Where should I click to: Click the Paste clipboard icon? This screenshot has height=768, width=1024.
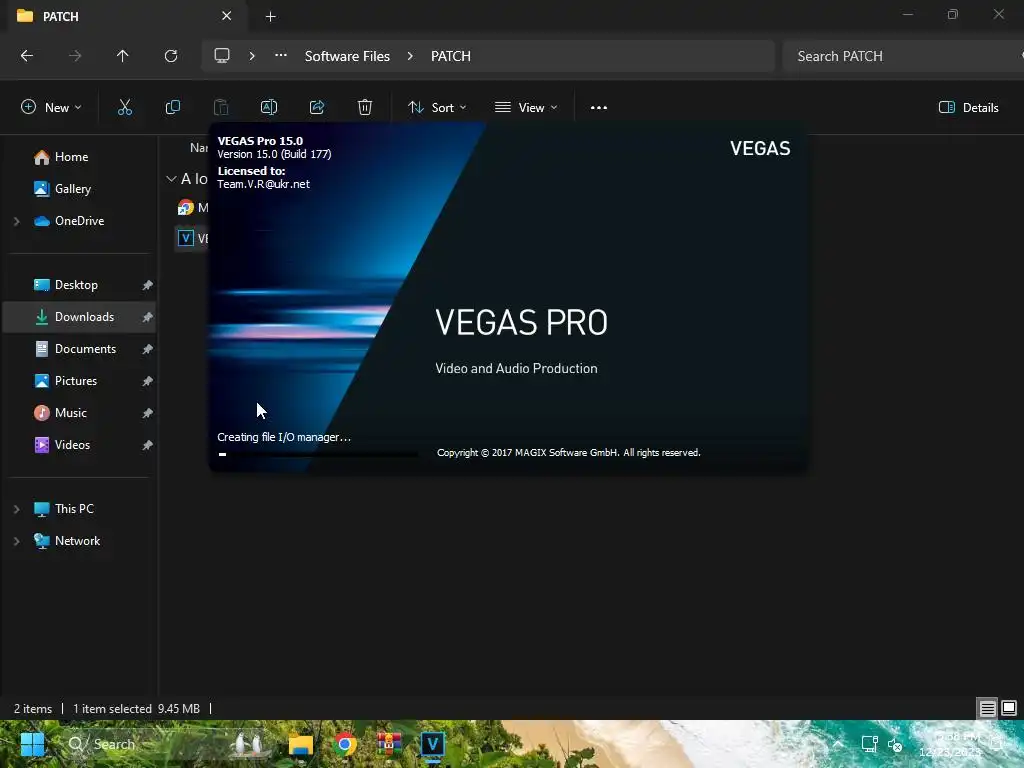[221, 108]
